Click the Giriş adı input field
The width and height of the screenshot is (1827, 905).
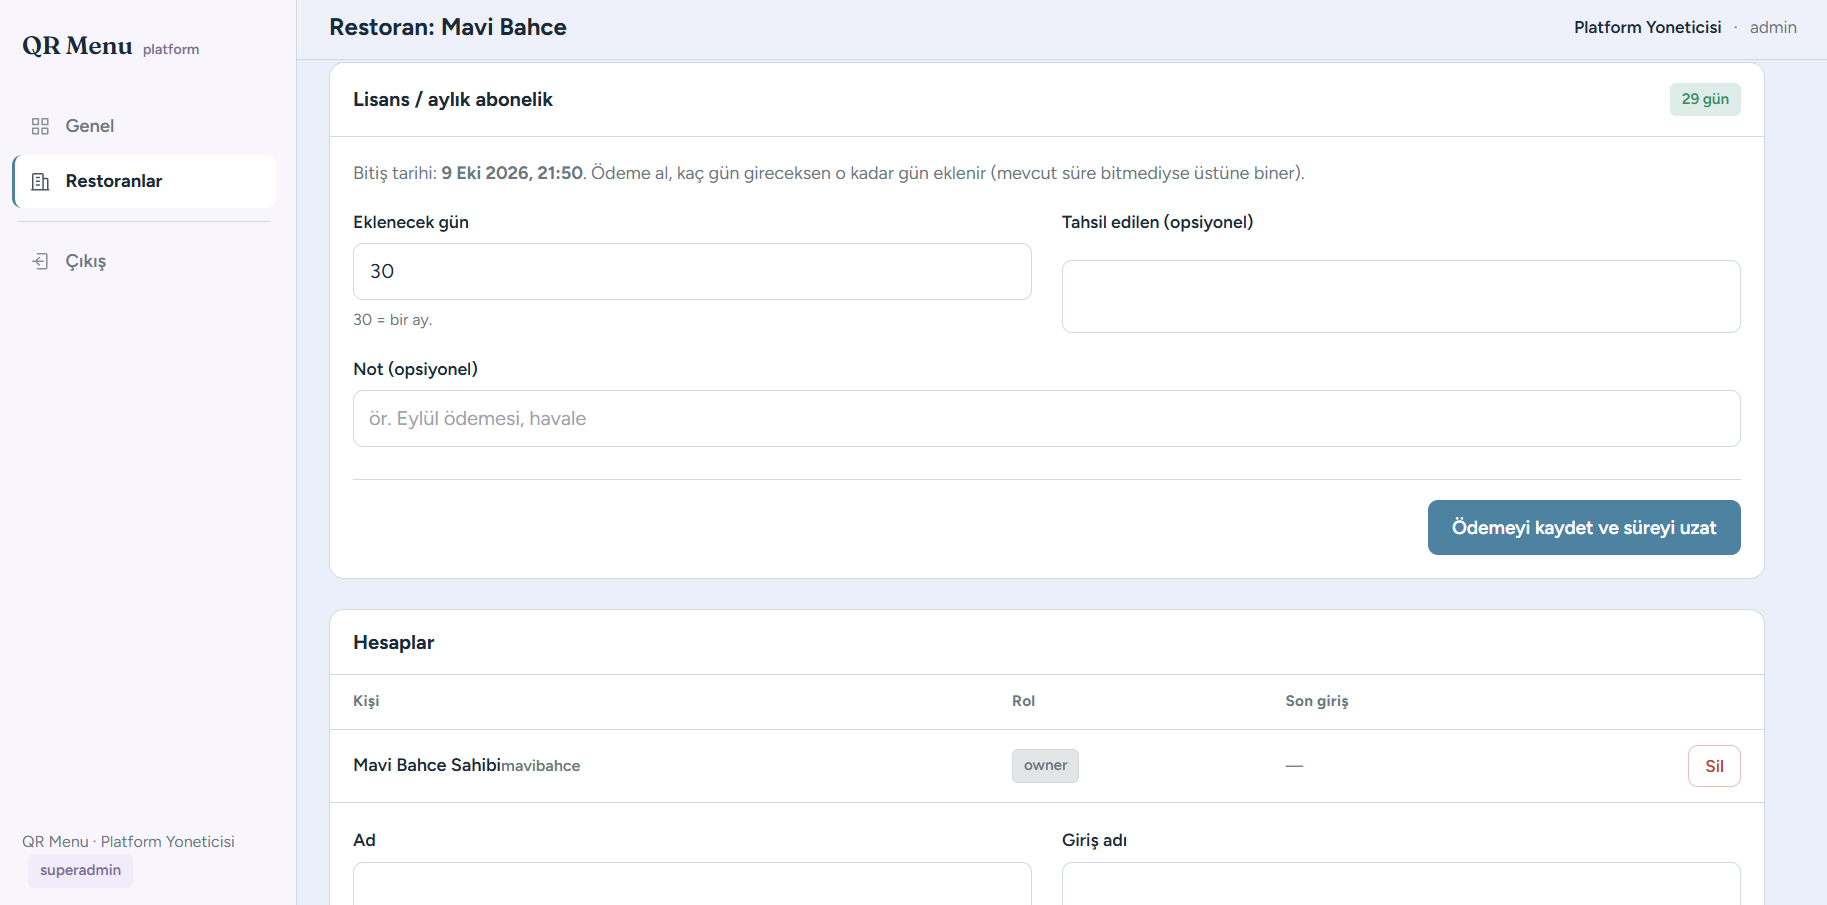pyautogui.click(x=1401, y=884)
